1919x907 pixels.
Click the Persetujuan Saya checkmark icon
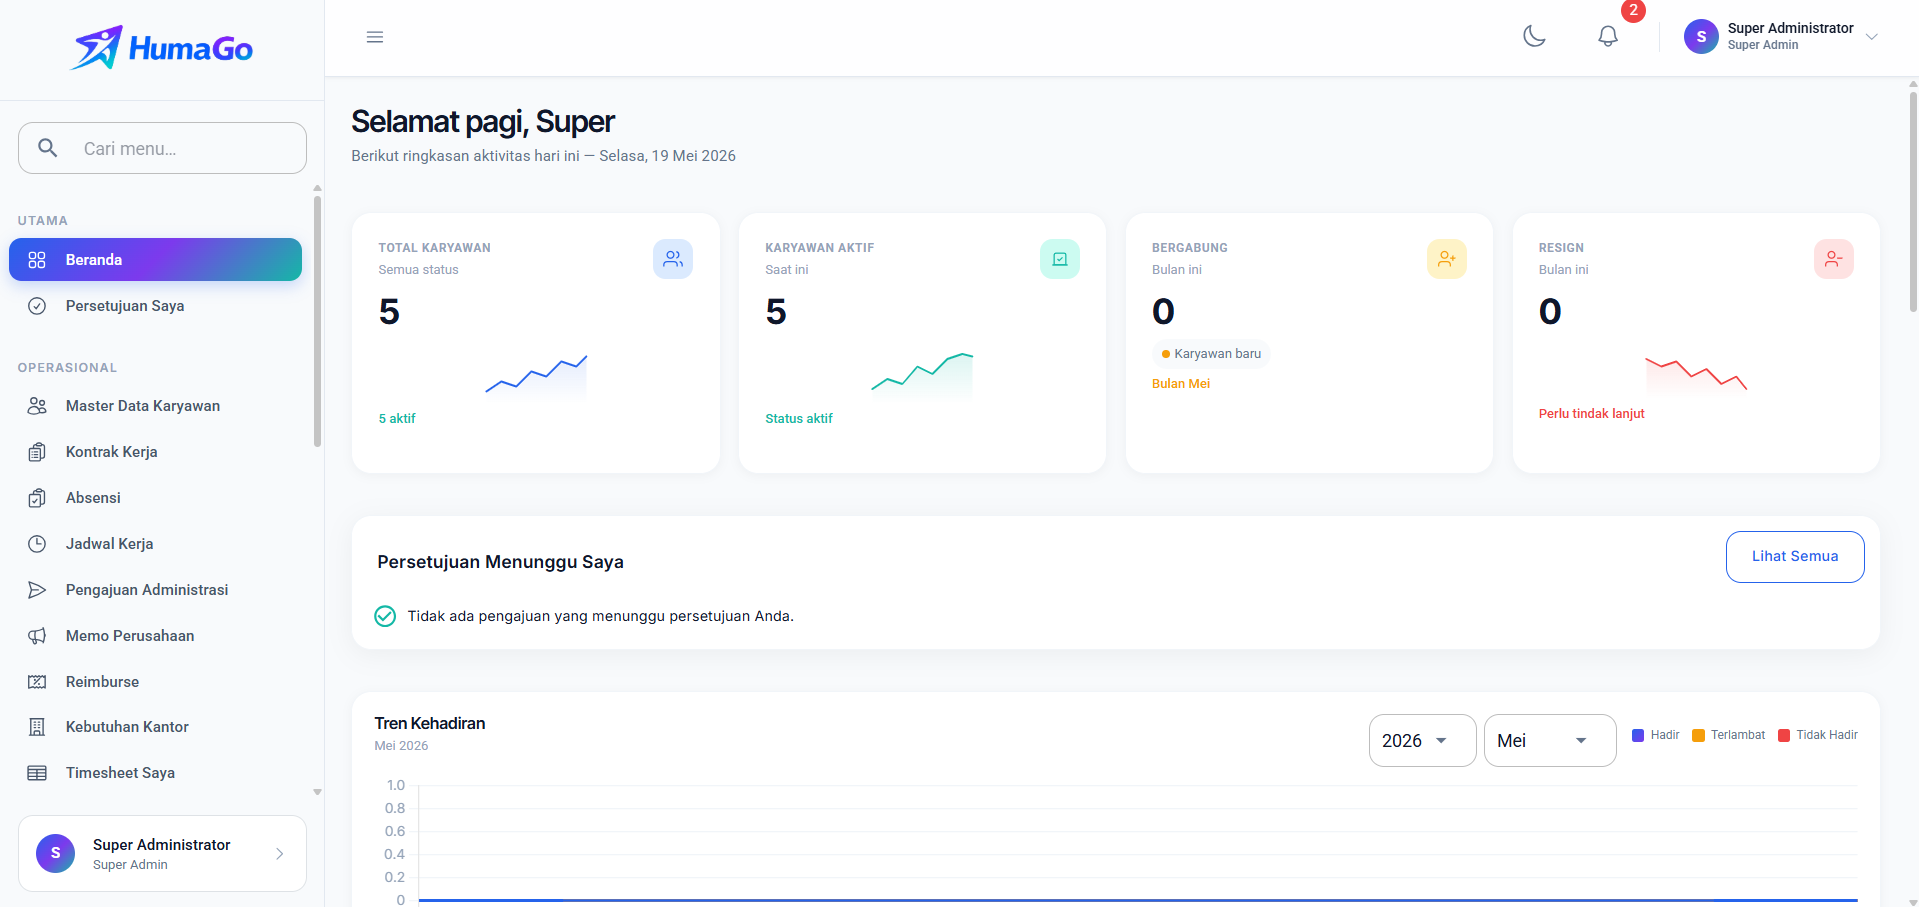tap(37, 306)
